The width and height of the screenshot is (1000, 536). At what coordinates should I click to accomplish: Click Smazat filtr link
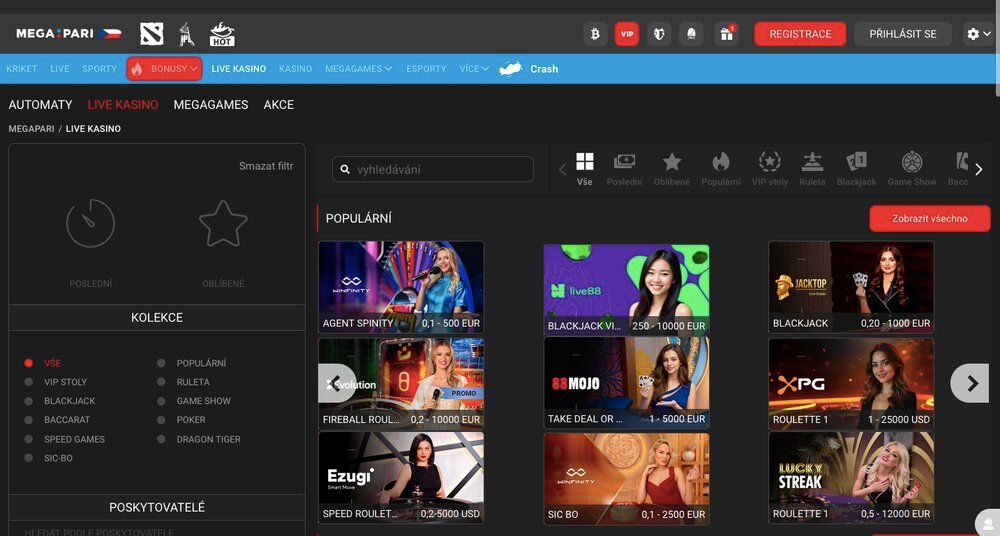pos(266,166)
